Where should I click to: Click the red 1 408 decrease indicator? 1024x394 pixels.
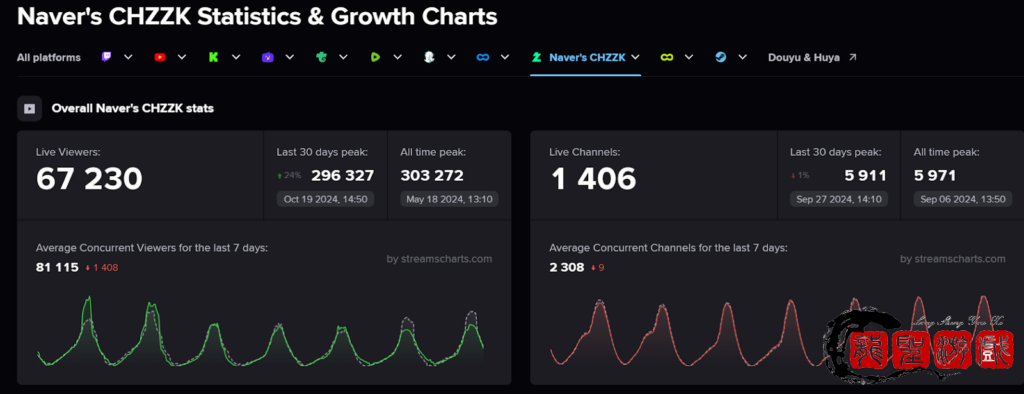click(x=102, y=267)
